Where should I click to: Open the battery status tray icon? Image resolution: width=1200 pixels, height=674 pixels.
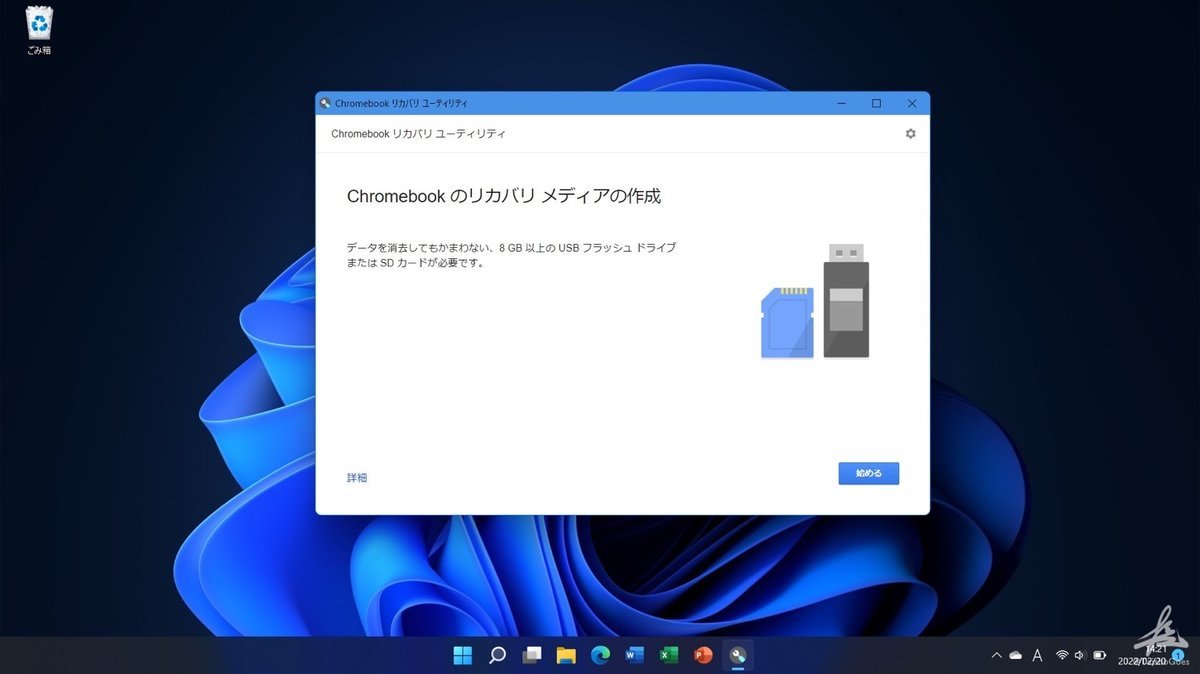pyautogui.click(x=1100, y=656)
